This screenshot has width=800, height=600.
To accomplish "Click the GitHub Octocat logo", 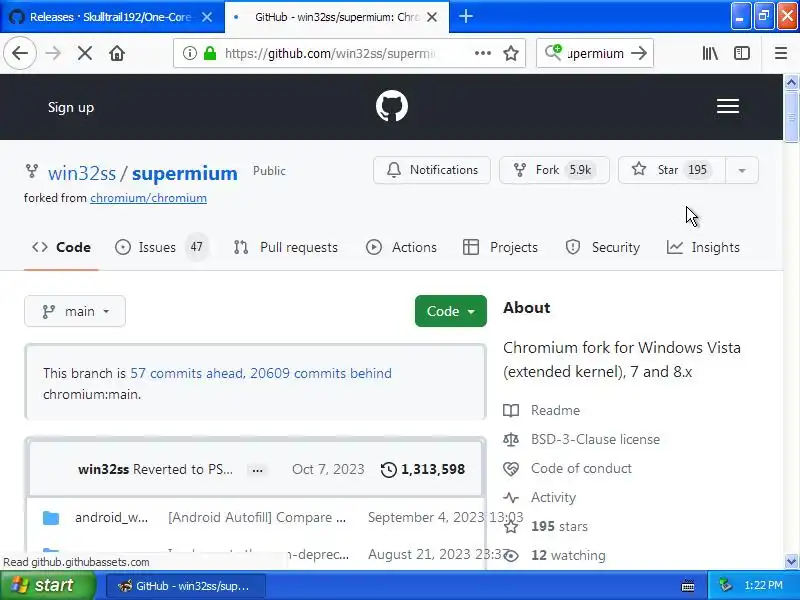I will click(x=391, y=106).
